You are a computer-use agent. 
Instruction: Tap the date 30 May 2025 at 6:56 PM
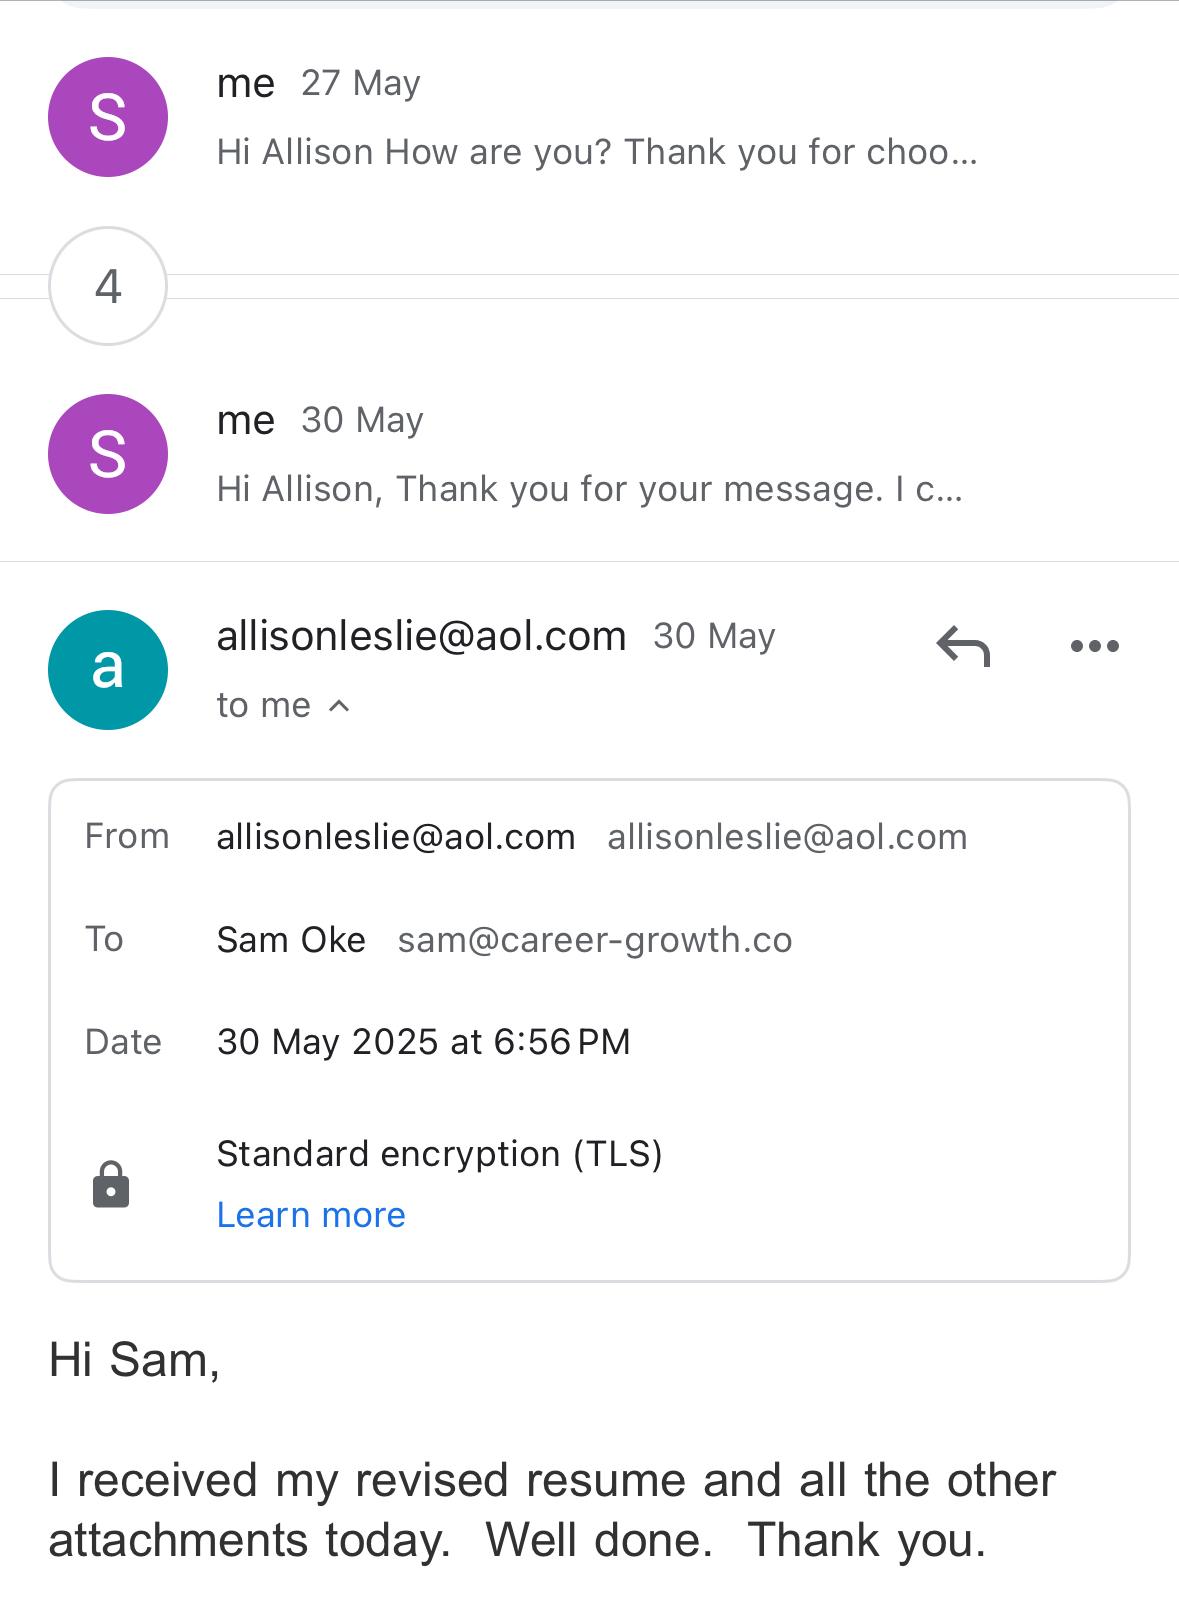pos(423,1042)
